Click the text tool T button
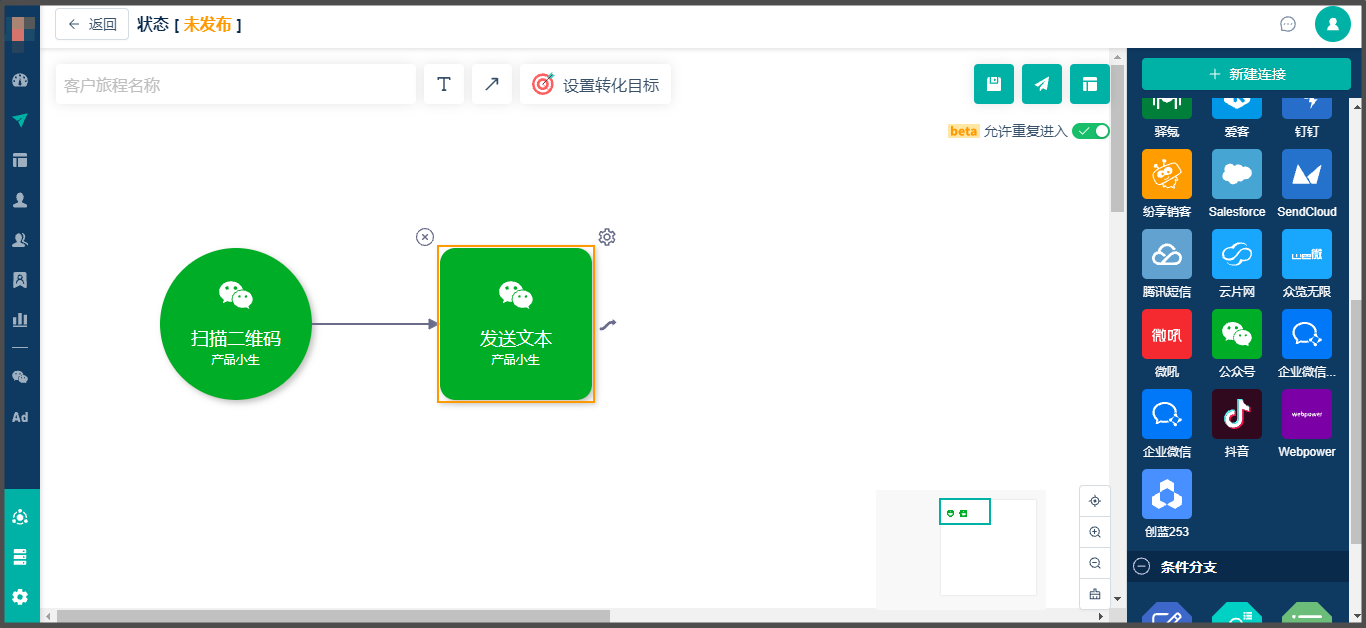Screen dimensions: 1366x628 tap(444, 84)
